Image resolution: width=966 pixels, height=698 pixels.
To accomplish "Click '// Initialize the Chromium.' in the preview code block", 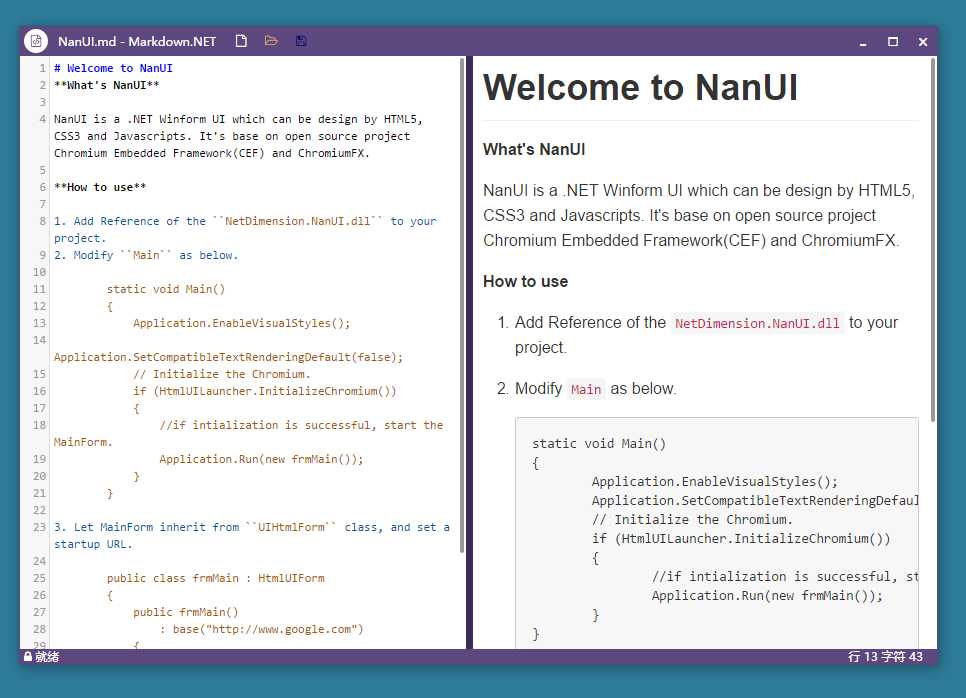I will point(692,519).
